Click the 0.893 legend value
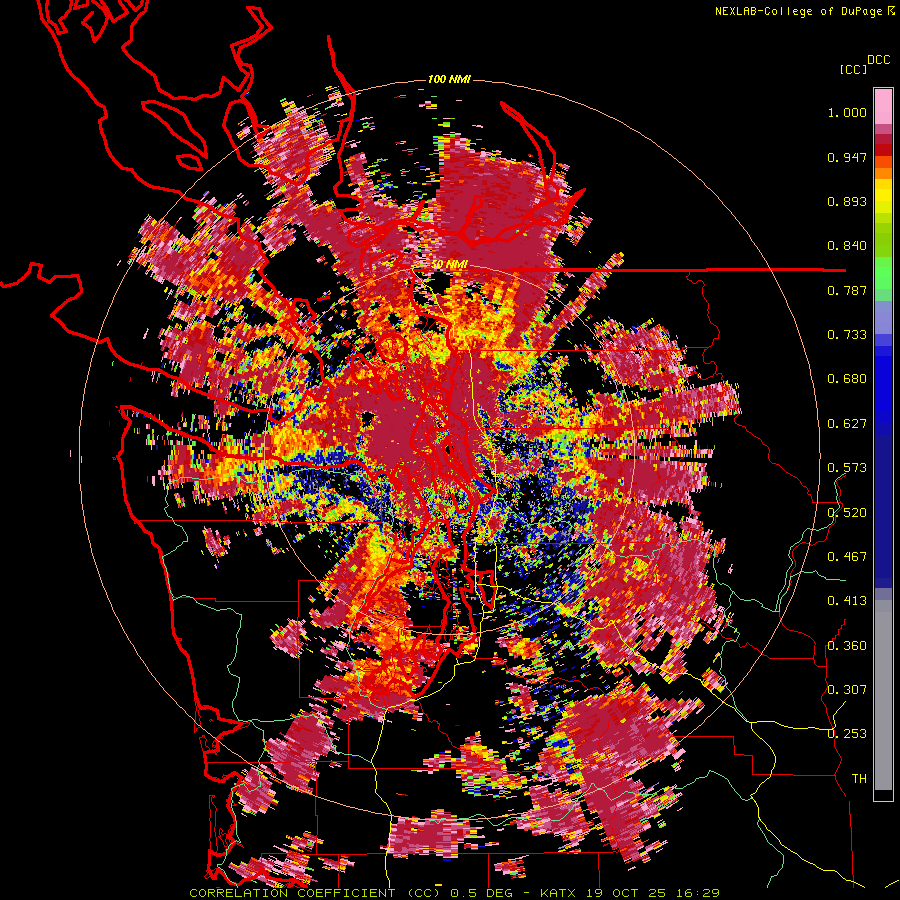The width and height of the screenshot is (900, 900). coord(847,201)
